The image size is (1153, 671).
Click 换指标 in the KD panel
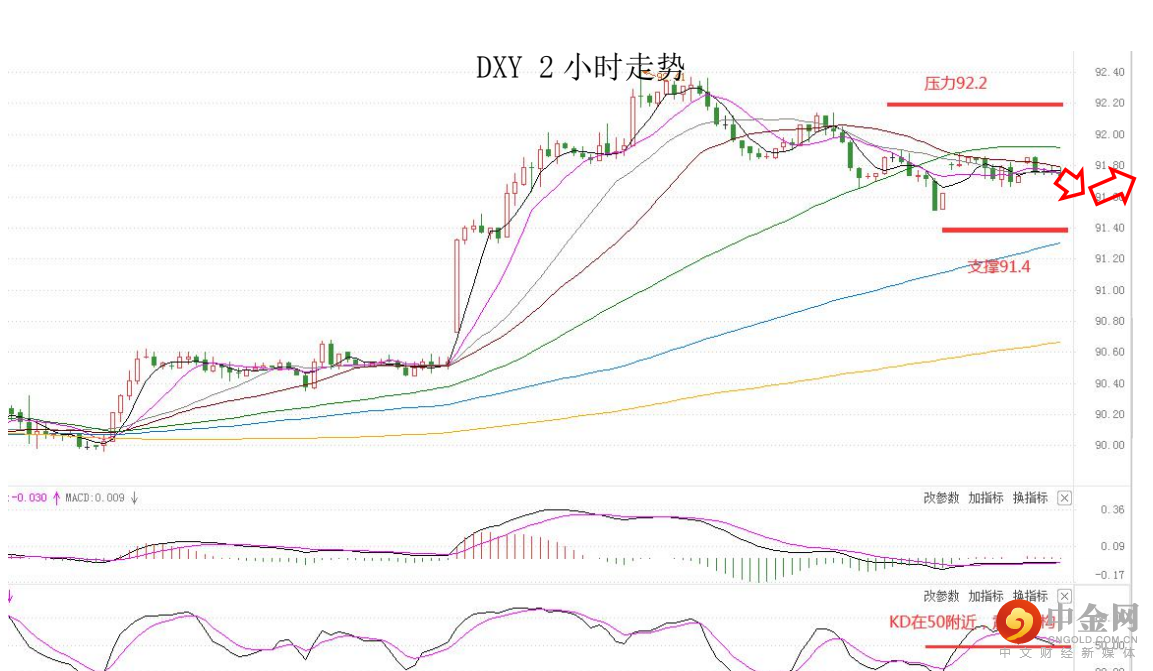(x=1030, y=596)
